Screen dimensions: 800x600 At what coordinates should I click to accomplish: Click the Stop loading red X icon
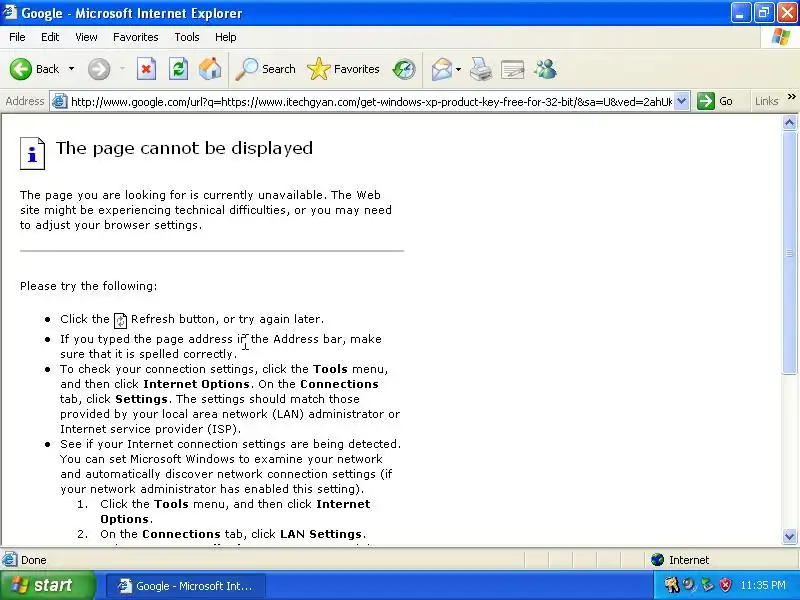coord(146,69)
